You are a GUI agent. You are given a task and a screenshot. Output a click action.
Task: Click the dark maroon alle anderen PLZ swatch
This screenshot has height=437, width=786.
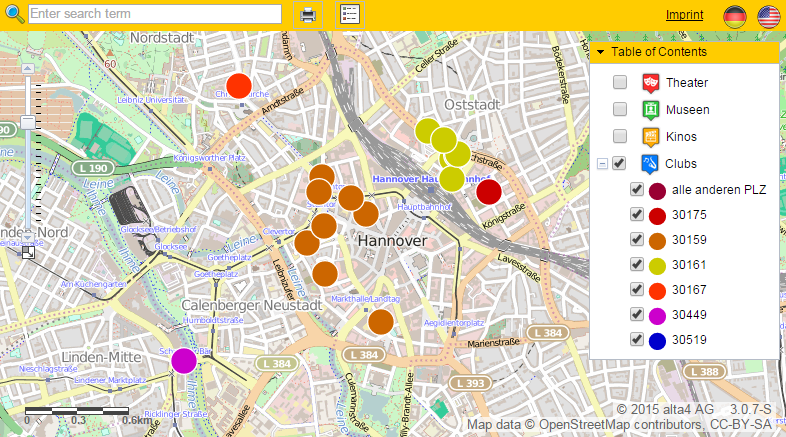click(657, 191)
